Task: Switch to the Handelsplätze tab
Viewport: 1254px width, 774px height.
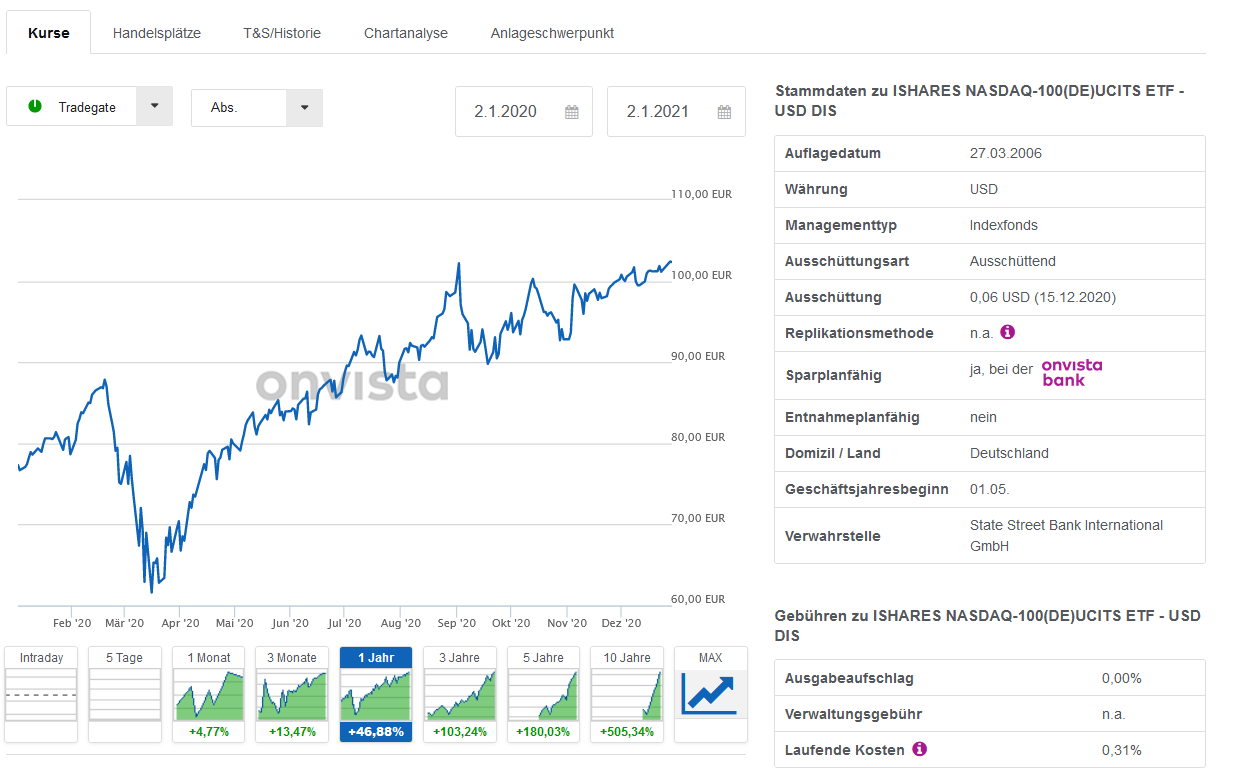Action: (x=157, y=33)
